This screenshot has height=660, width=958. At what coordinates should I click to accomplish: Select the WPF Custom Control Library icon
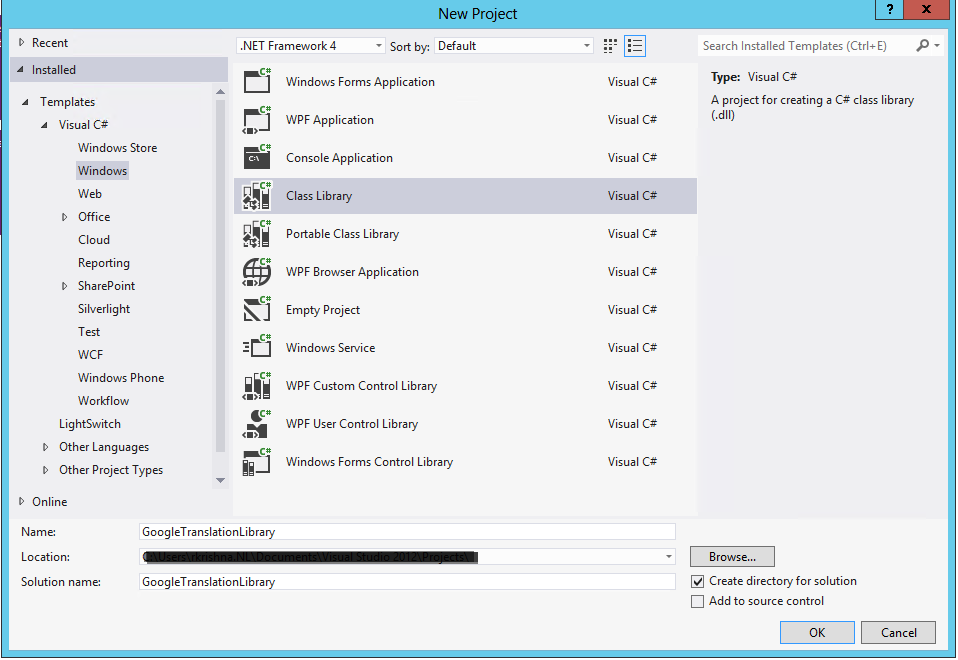point(256,385)
